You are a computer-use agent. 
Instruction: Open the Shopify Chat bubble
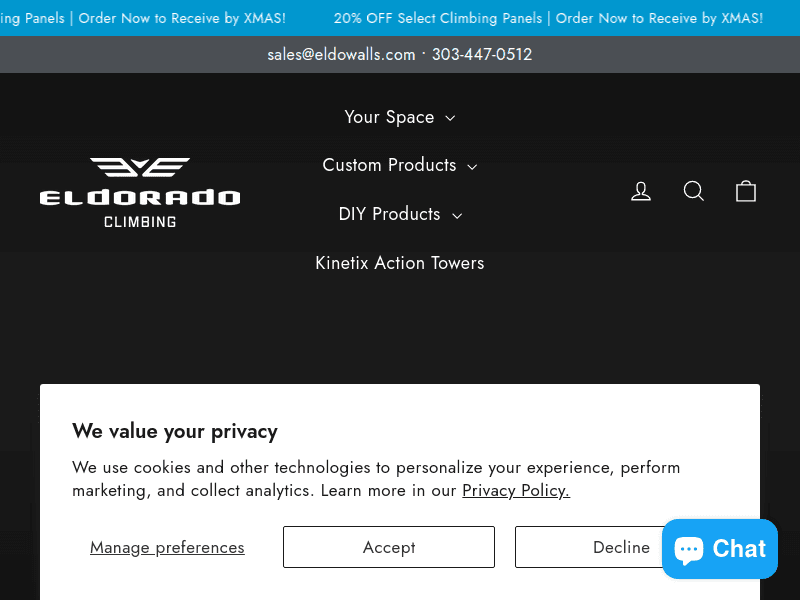720,549
